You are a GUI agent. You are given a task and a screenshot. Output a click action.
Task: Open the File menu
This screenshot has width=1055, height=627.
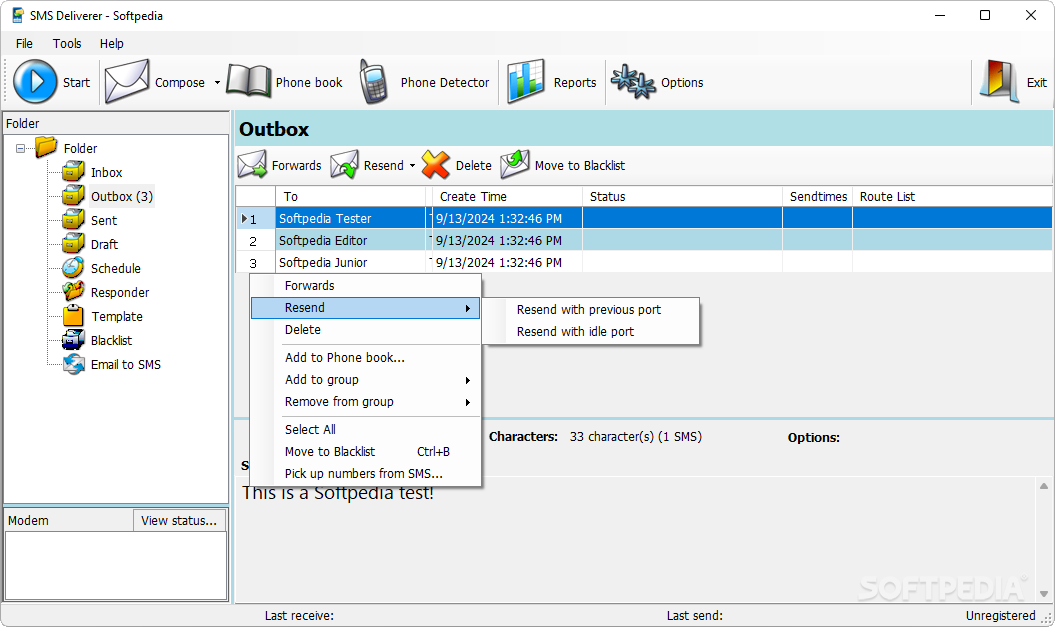tap(24, 44)
